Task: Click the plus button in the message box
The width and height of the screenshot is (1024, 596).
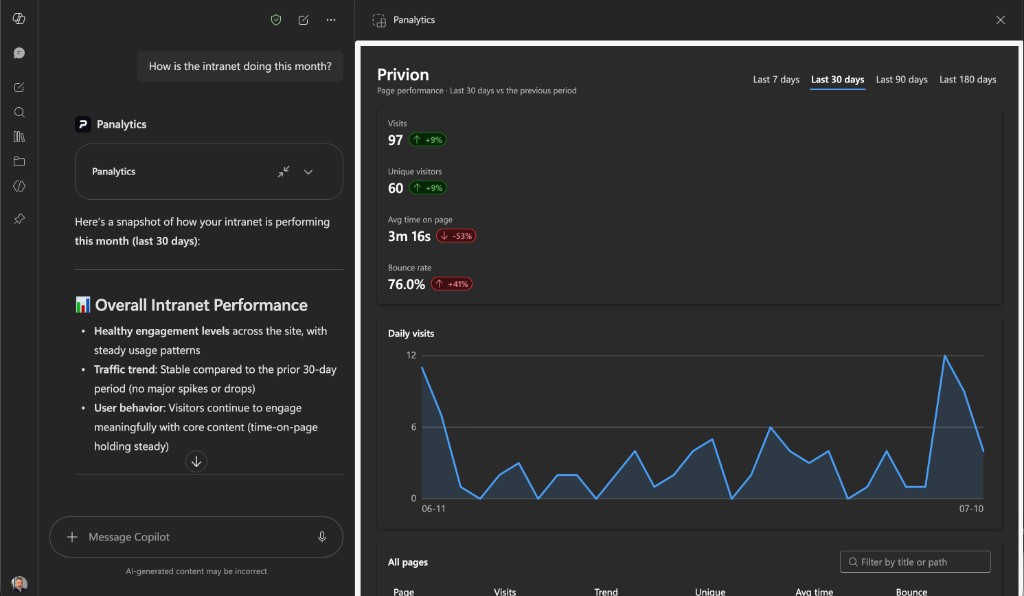Action: tap(72, 537)
